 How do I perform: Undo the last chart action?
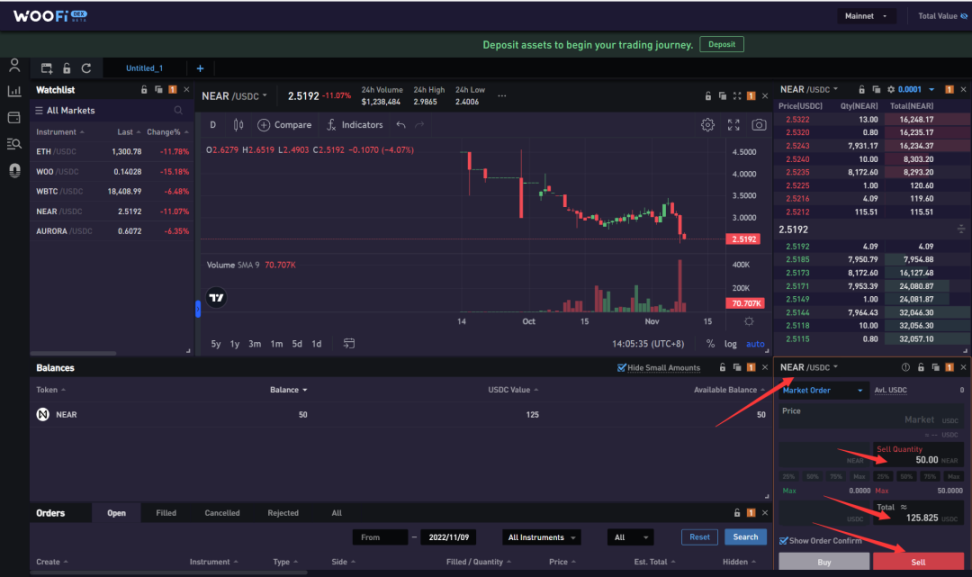tap(401, 125)
